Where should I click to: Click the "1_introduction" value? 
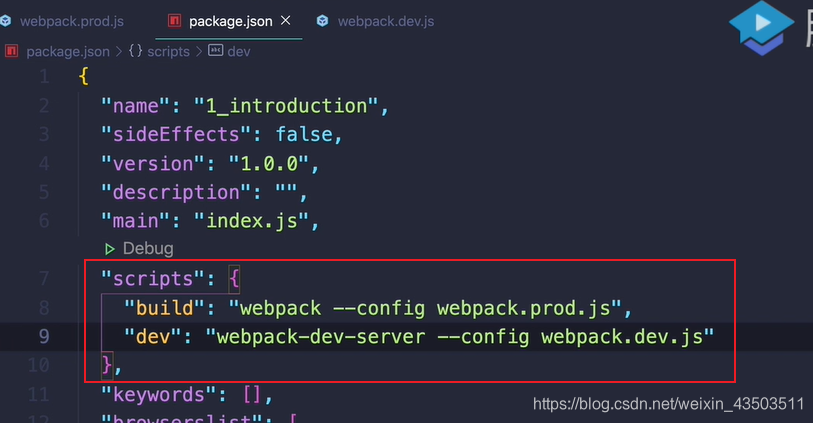(287, 106)
